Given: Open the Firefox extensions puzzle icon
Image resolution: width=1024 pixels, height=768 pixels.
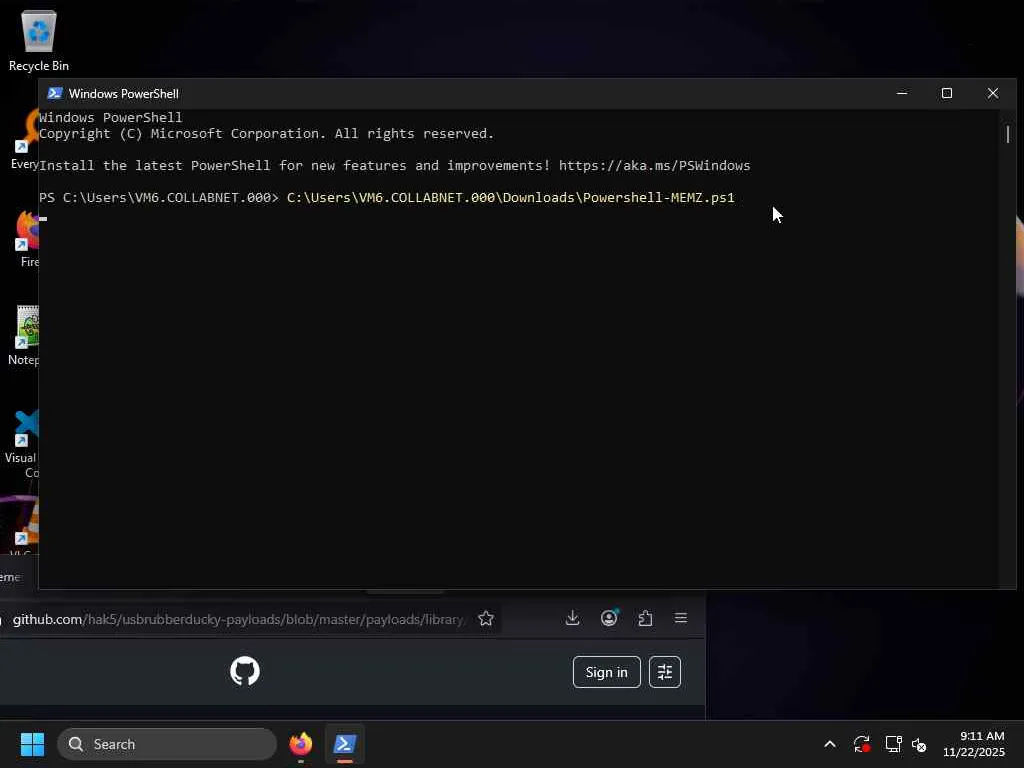Looking at the screenshot, I should [645, 618].
